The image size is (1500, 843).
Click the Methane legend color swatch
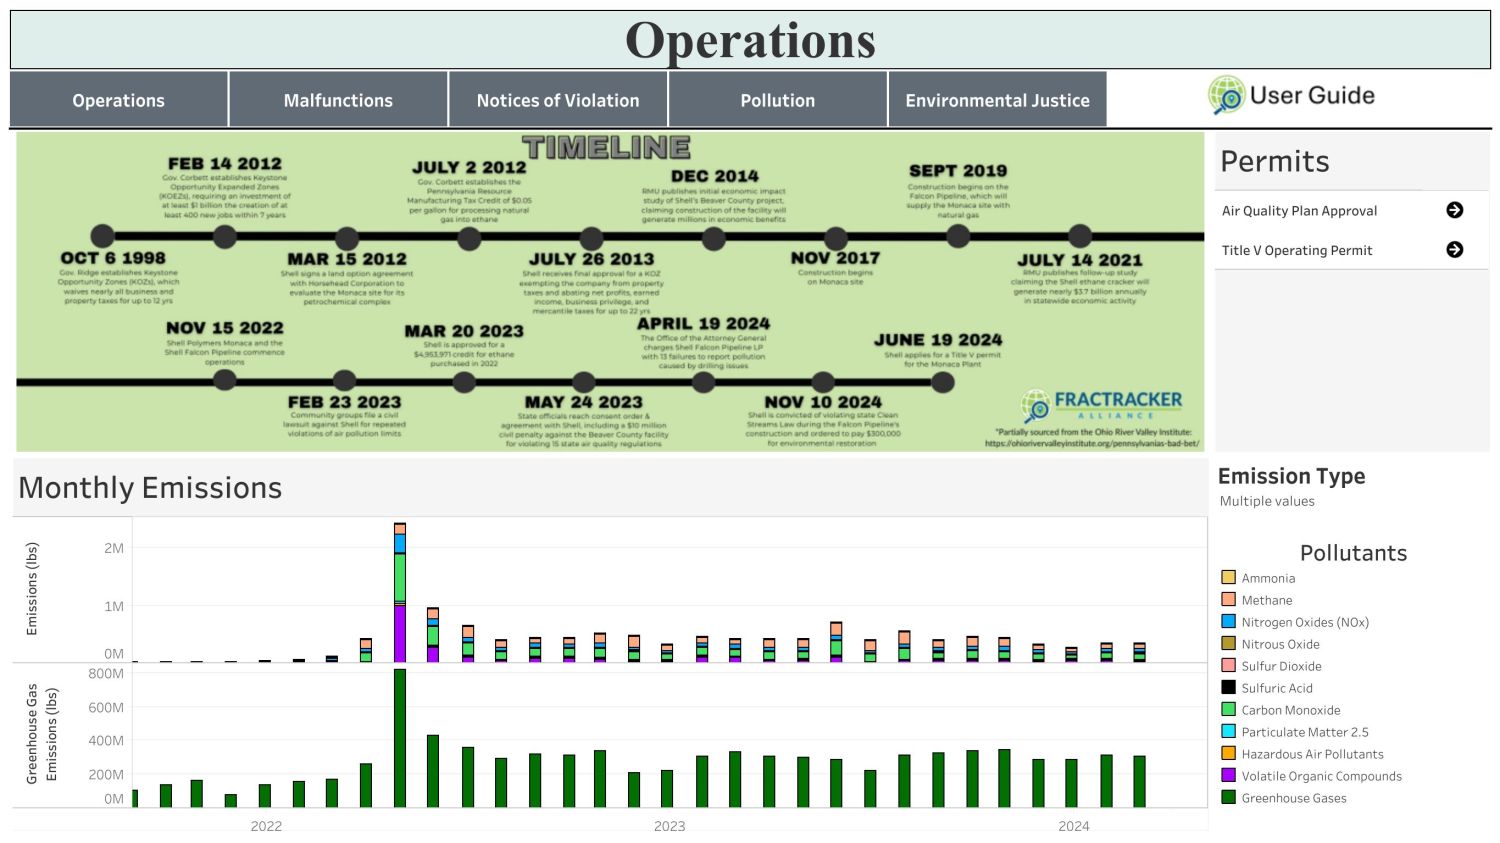1228,600
